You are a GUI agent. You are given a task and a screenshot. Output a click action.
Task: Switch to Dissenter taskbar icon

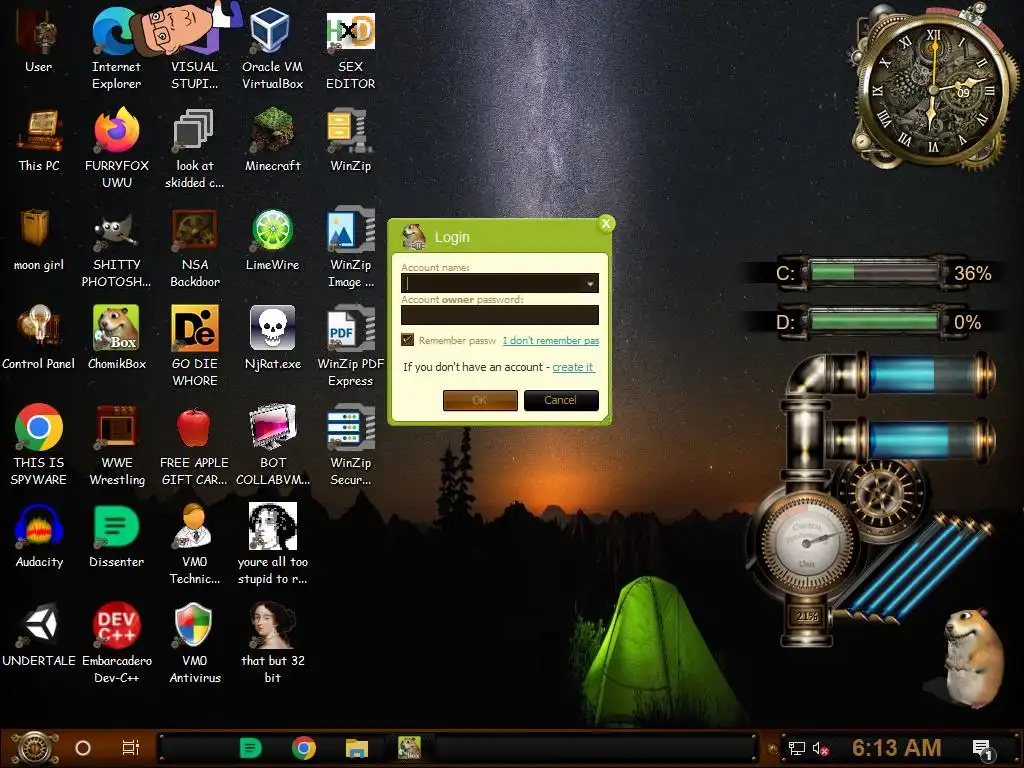tap(250, 748)
